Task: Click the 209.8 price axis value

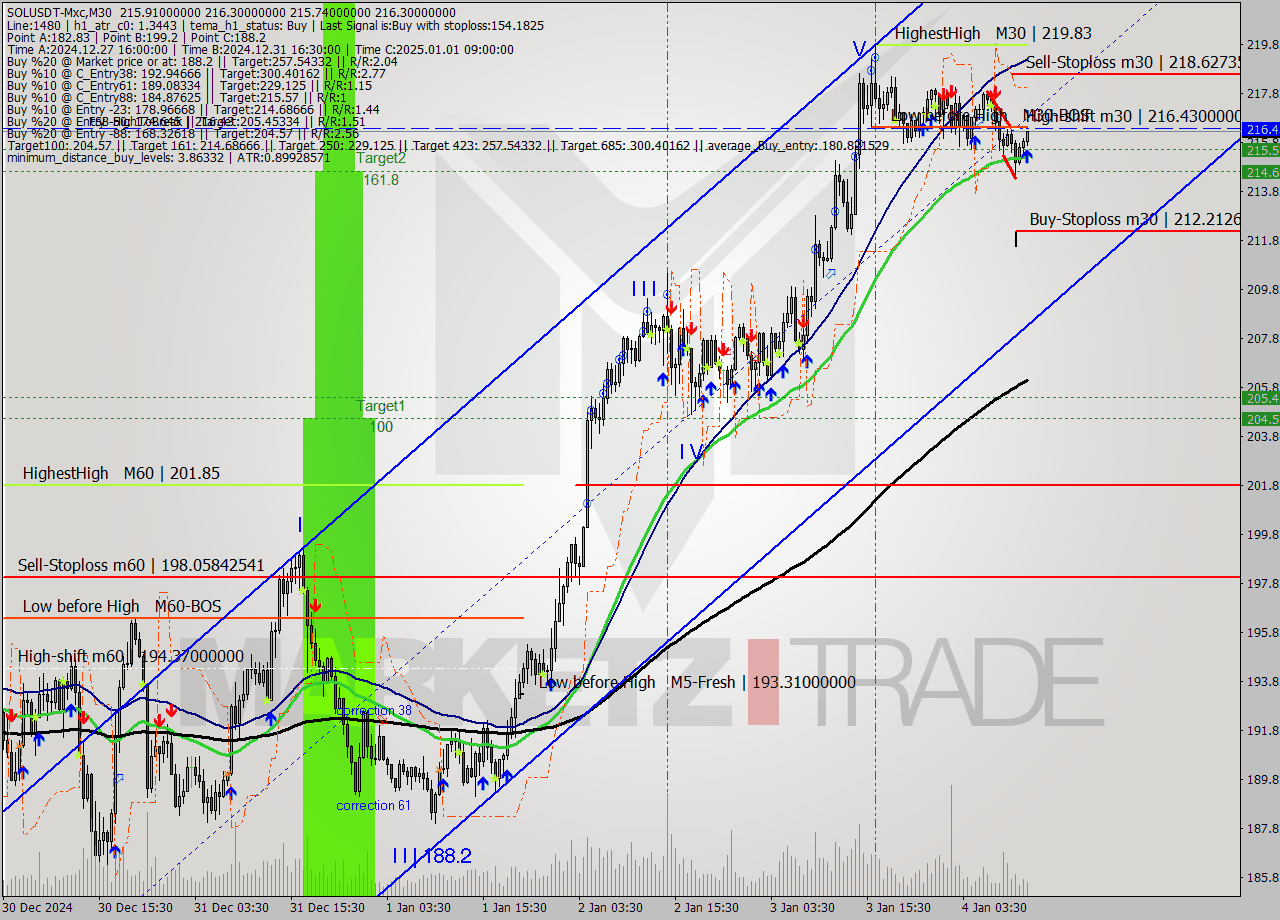Action: pyautogui.click(x=1261, y=289)
